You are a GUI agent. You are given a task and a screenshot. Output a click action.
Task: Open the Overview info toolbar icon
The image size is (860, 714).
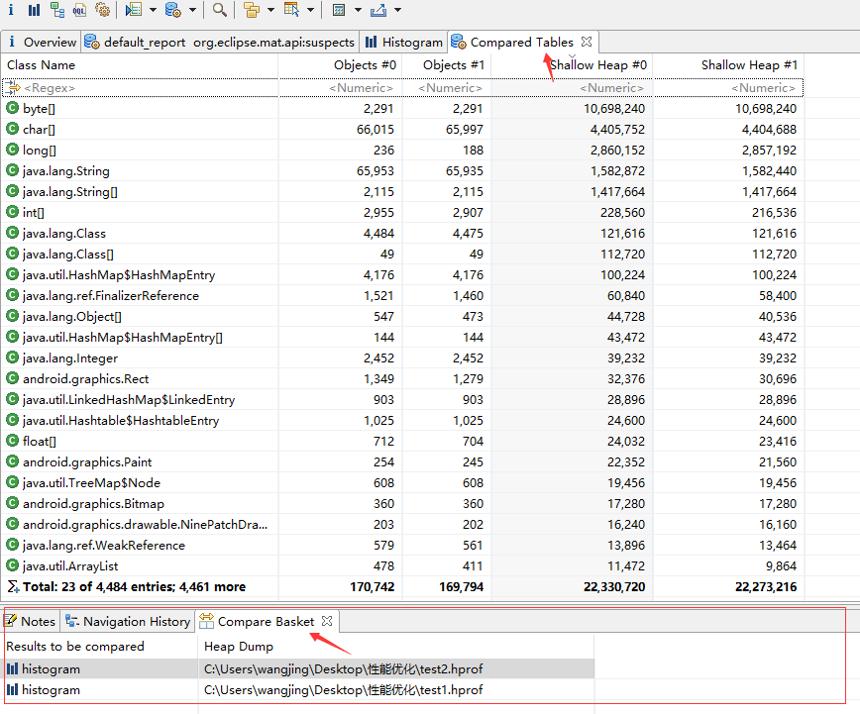10,9
